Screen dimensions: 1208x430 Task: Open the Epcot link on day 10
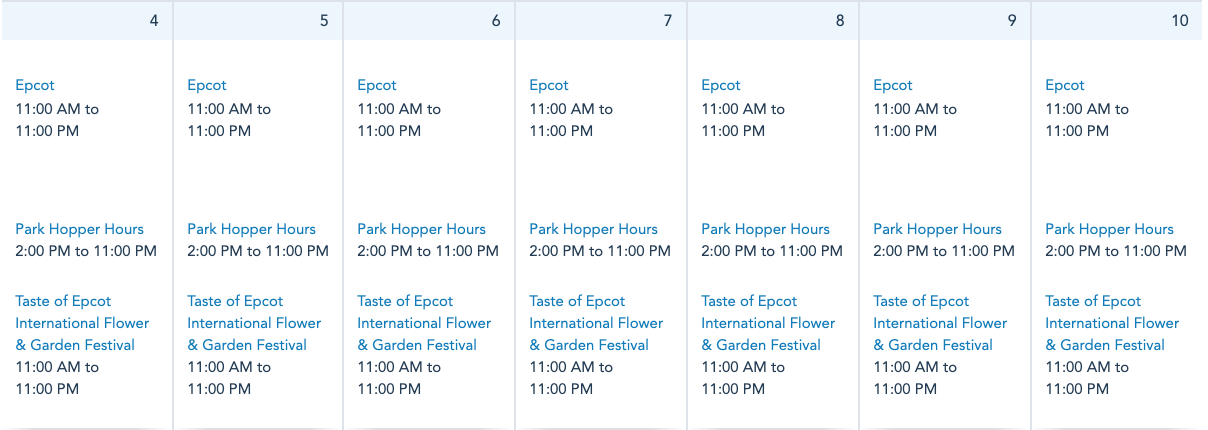(x=1065, y=85)
